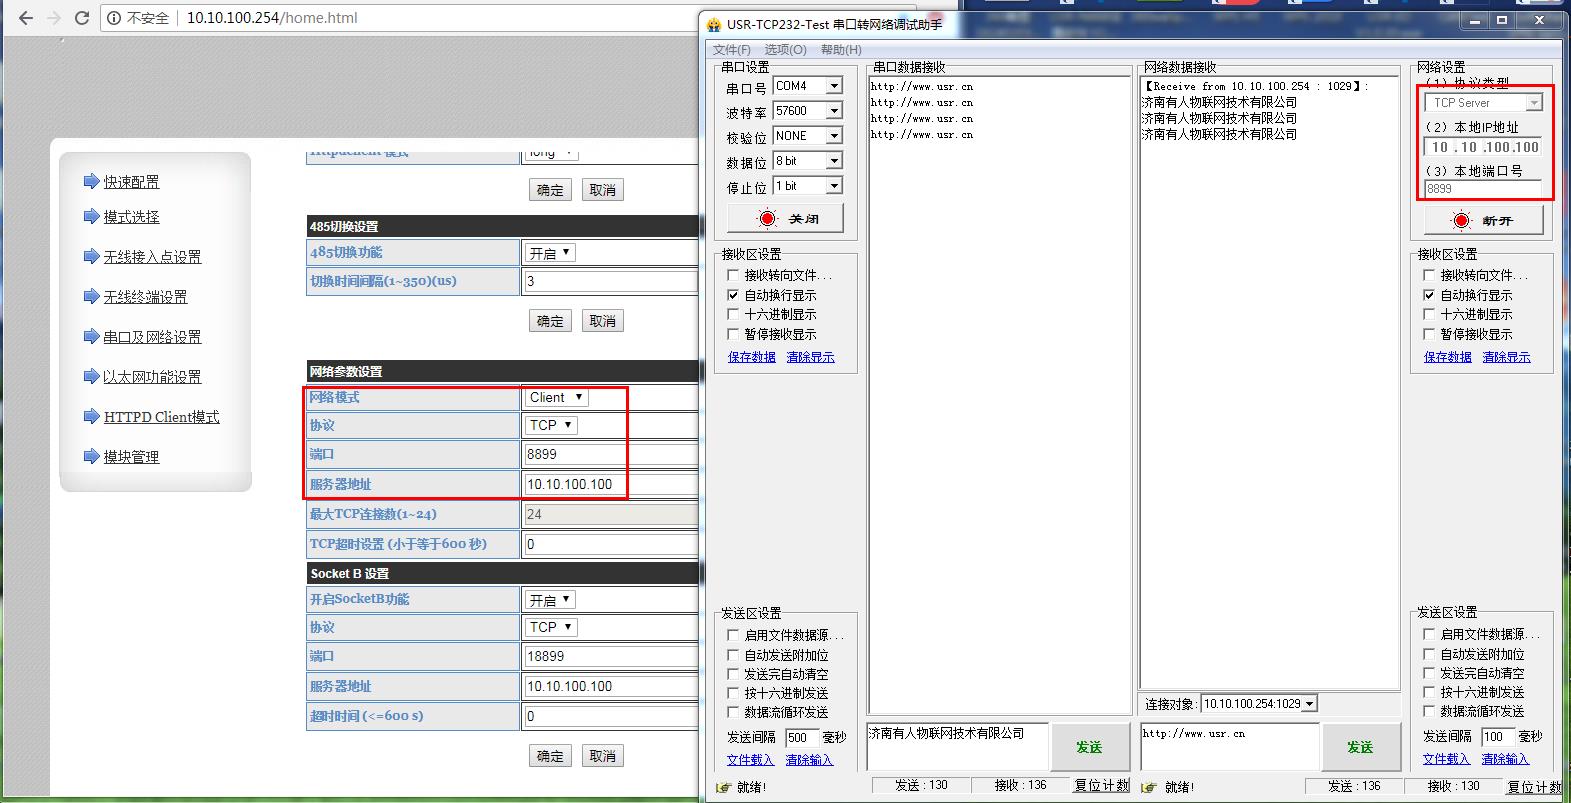
Task: Open the 选项(O) menu
Action: [x=785, y=49]
